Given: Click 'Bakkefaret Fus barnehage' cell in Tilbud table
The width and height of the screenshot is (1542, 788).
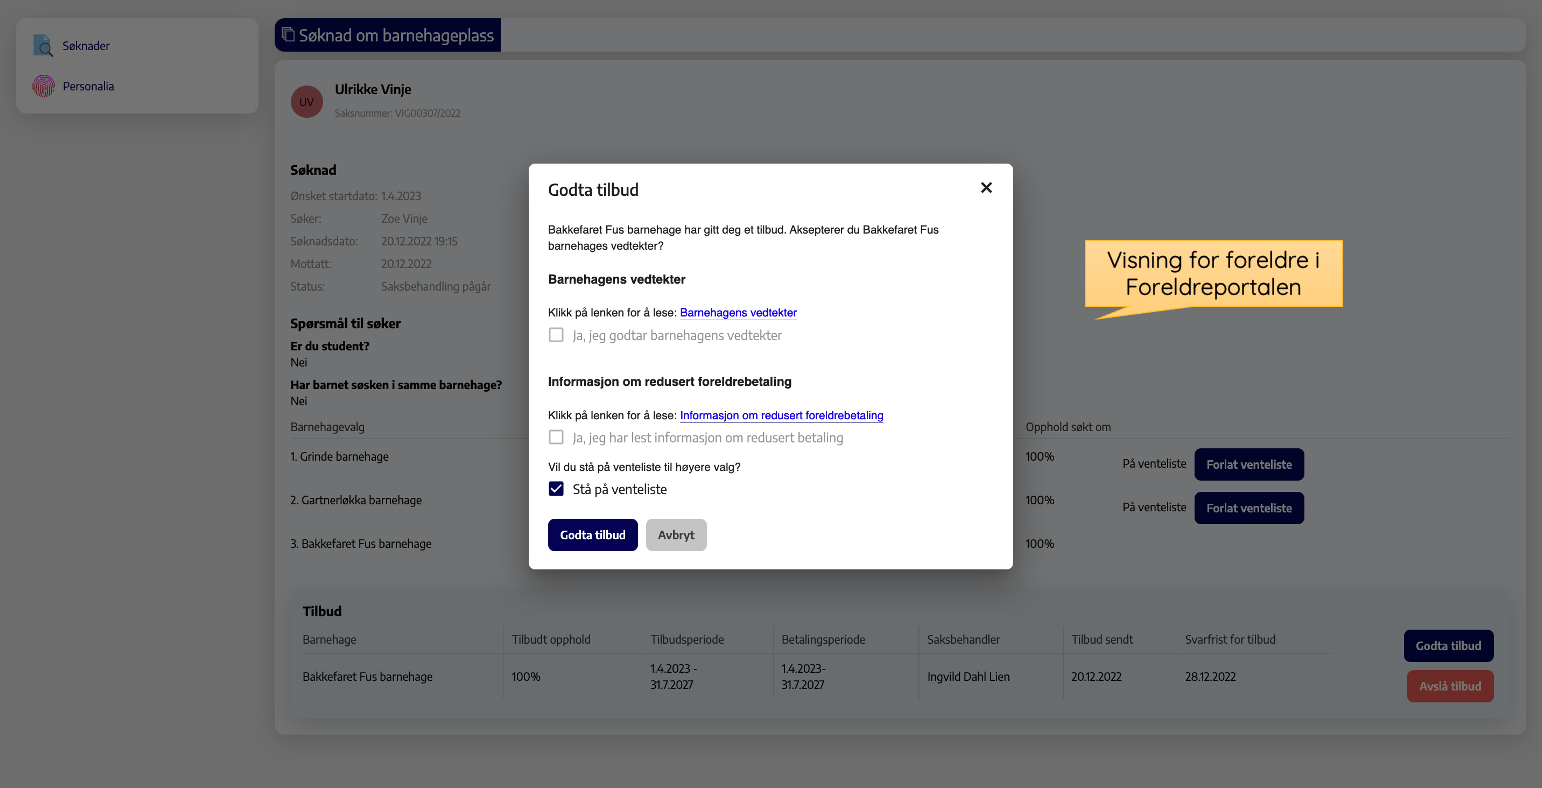Looking at the screenshot, I should pyautogui.click(x=368, y=677).
